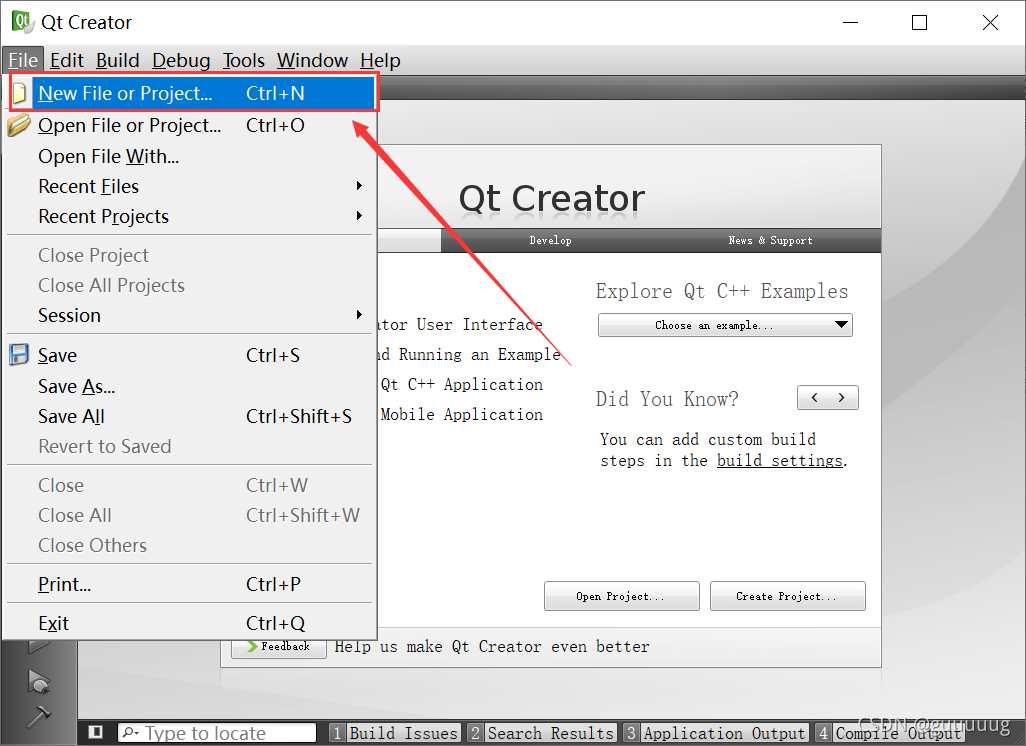Show the next Did You Know tip

[841, 397]
